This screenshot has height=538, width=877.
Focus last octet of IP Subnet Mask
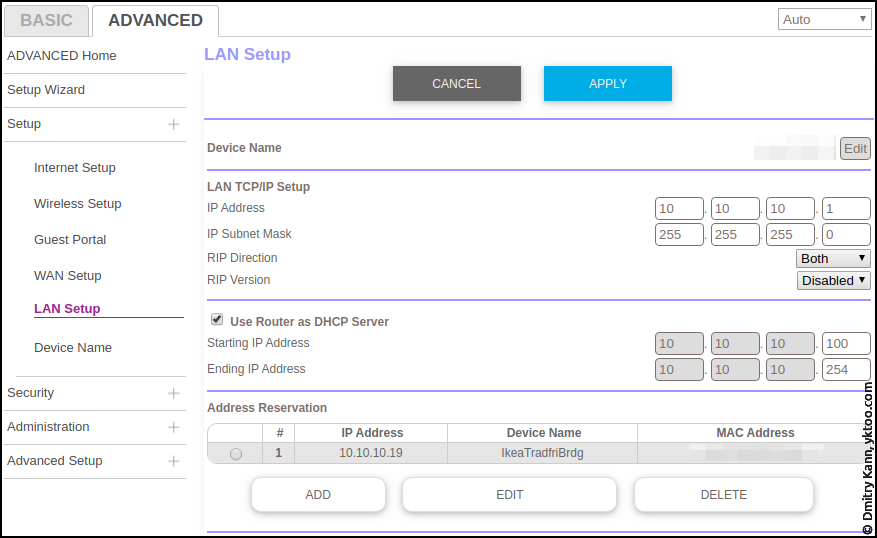[x=846, y=235]
